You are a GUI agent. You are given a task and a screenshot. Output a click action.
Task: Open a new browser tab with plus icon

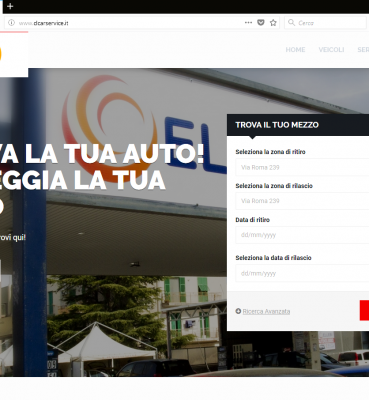pyautogui.click(x=10, y=6)
